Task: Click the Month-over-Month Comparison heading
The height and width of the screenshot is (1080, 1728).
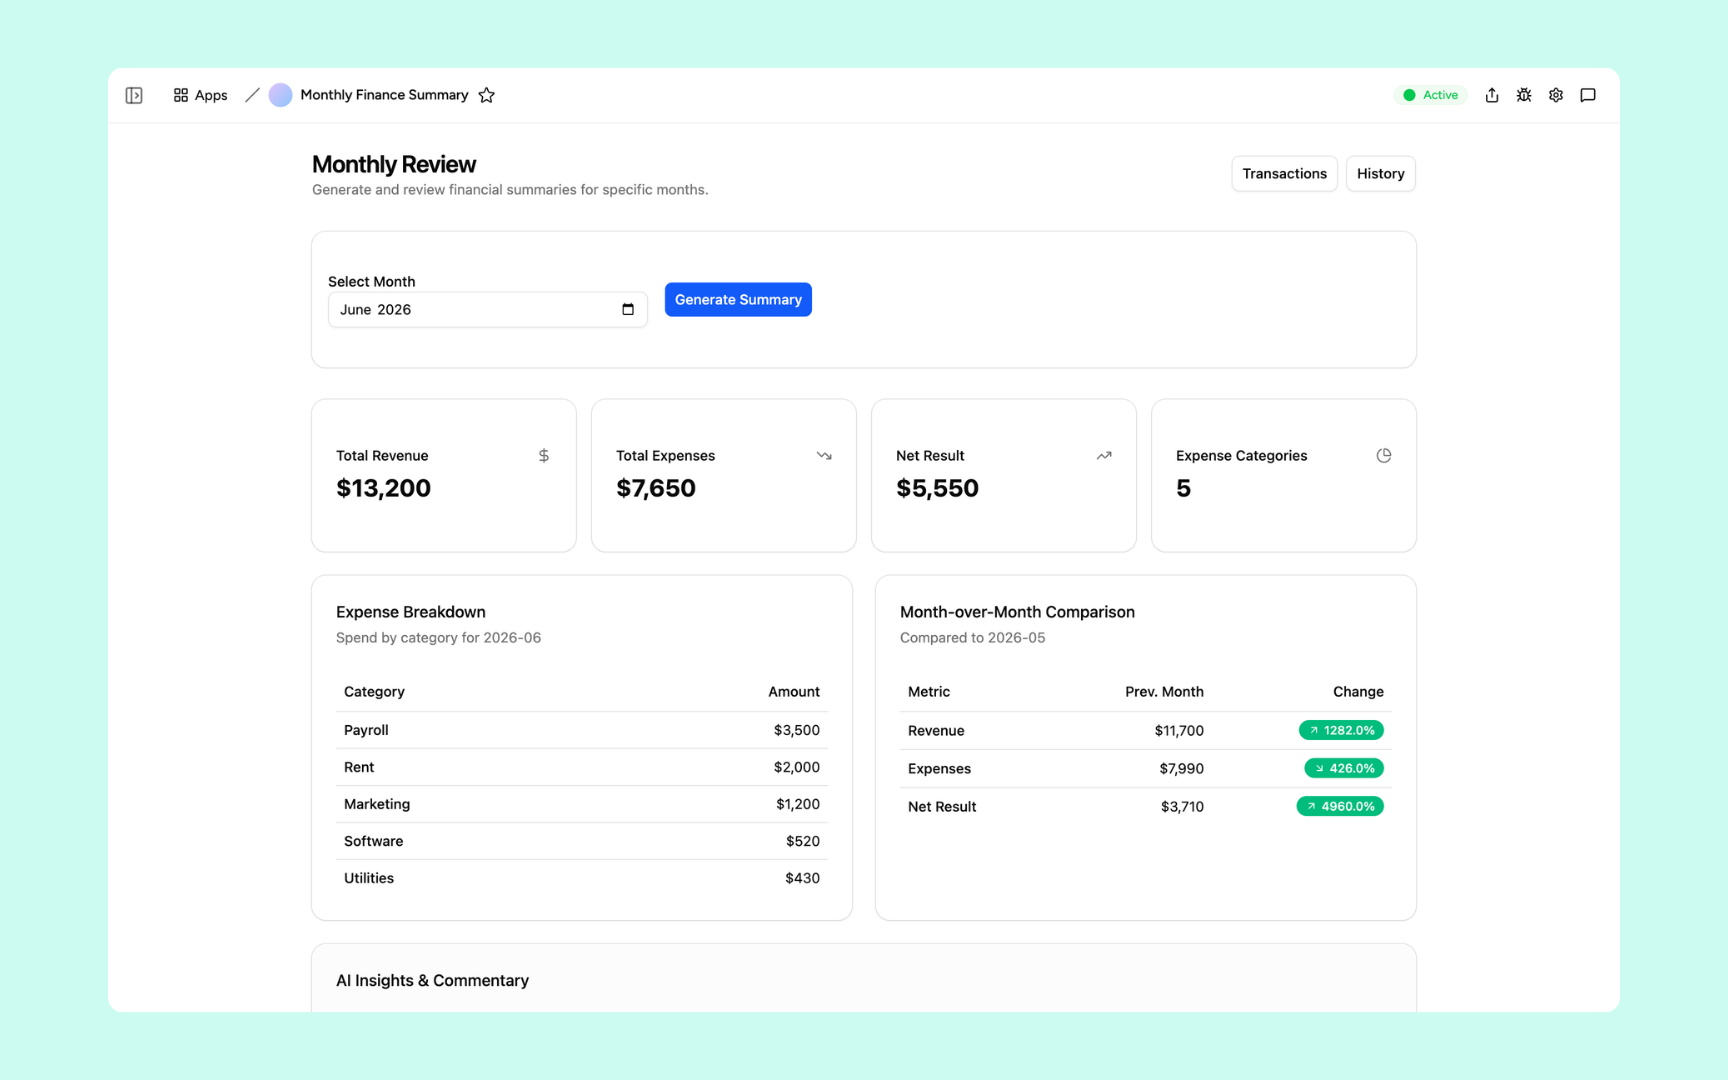Action: coord(1017,612)
